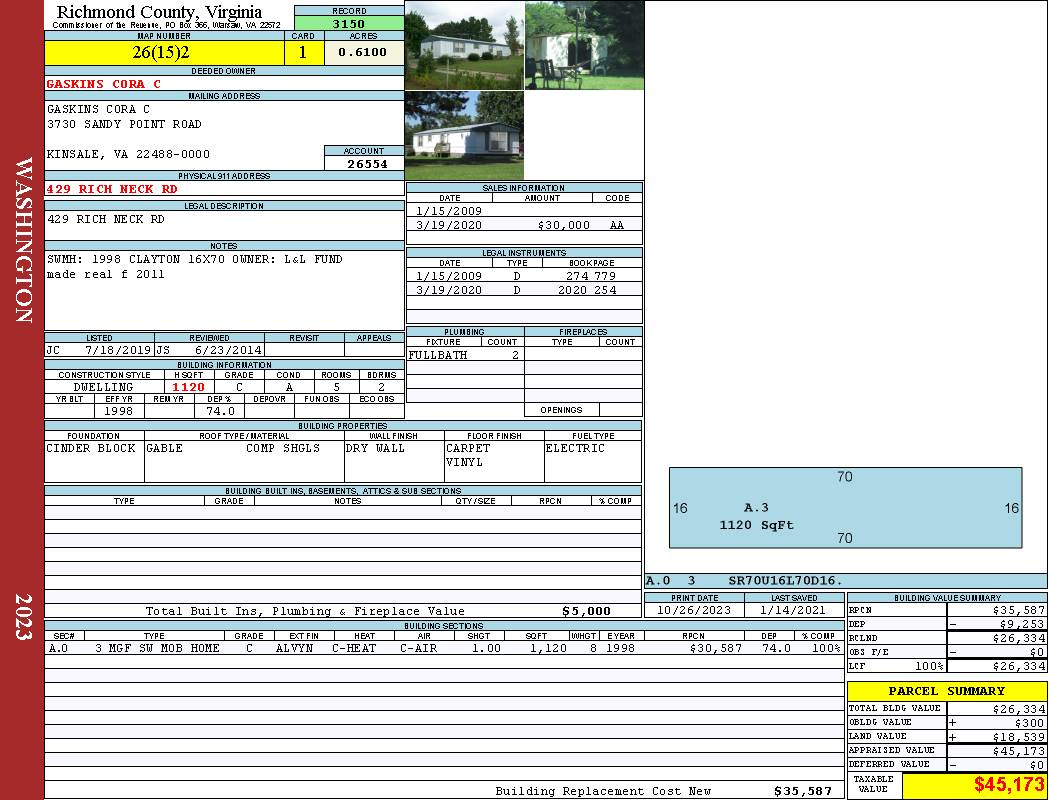Select the FULLBATH plumbing fixture row
The height and width of the screenshot is (800, 1050).
tap(464, 355)
